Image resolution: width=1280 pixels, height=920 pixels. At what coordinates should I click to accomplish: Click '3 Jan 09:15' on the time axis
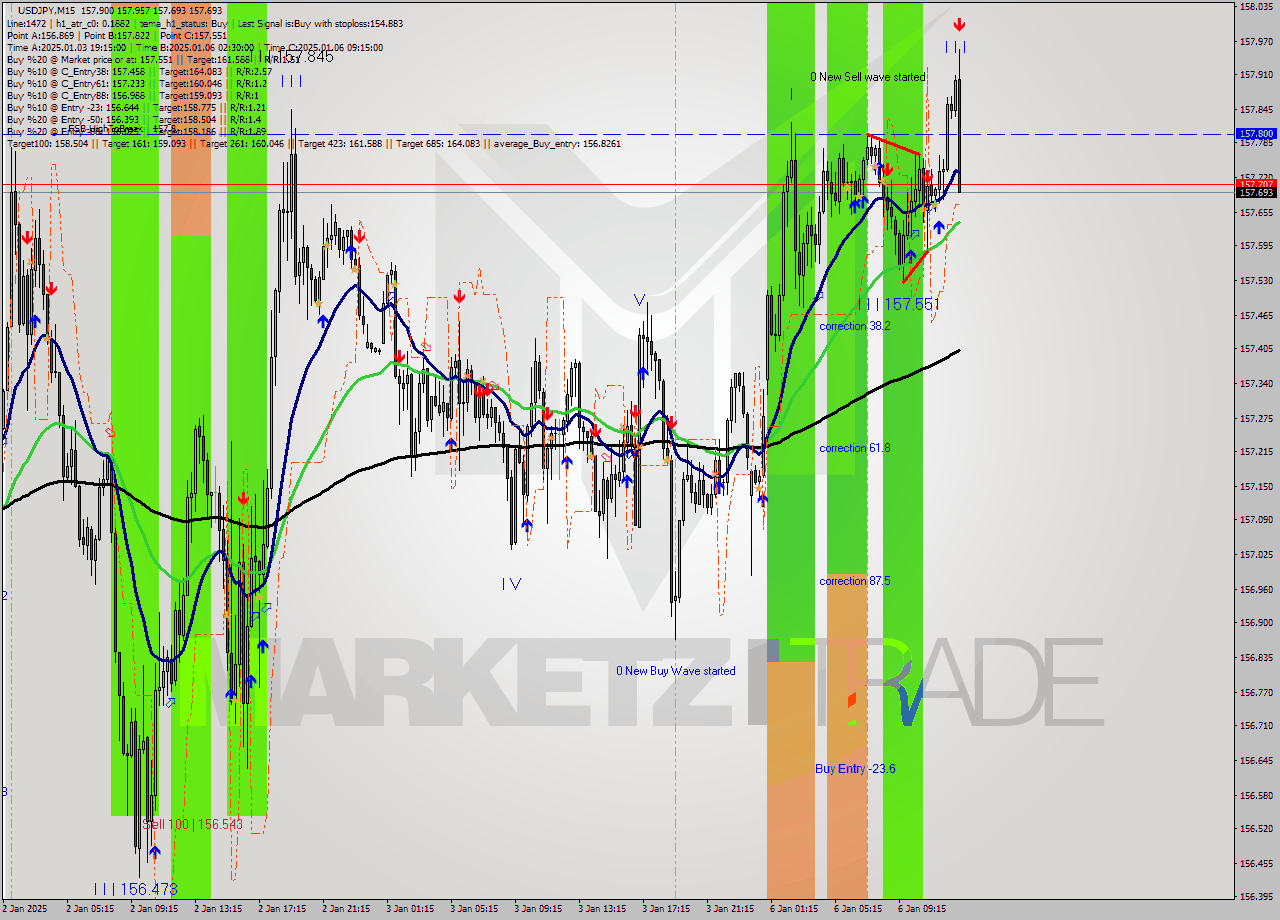coord(539,909)
